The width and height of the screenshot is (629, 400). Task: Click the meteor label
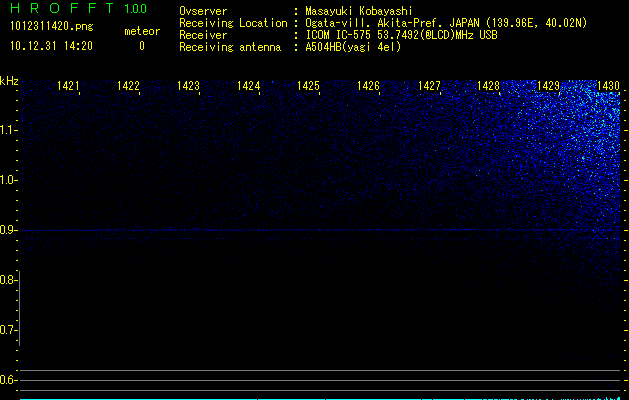click(142, 31)
